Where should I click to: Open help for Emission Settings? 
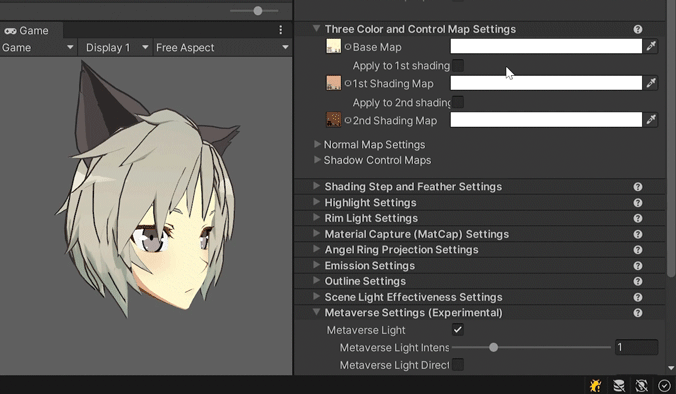[x=638, y=266]
